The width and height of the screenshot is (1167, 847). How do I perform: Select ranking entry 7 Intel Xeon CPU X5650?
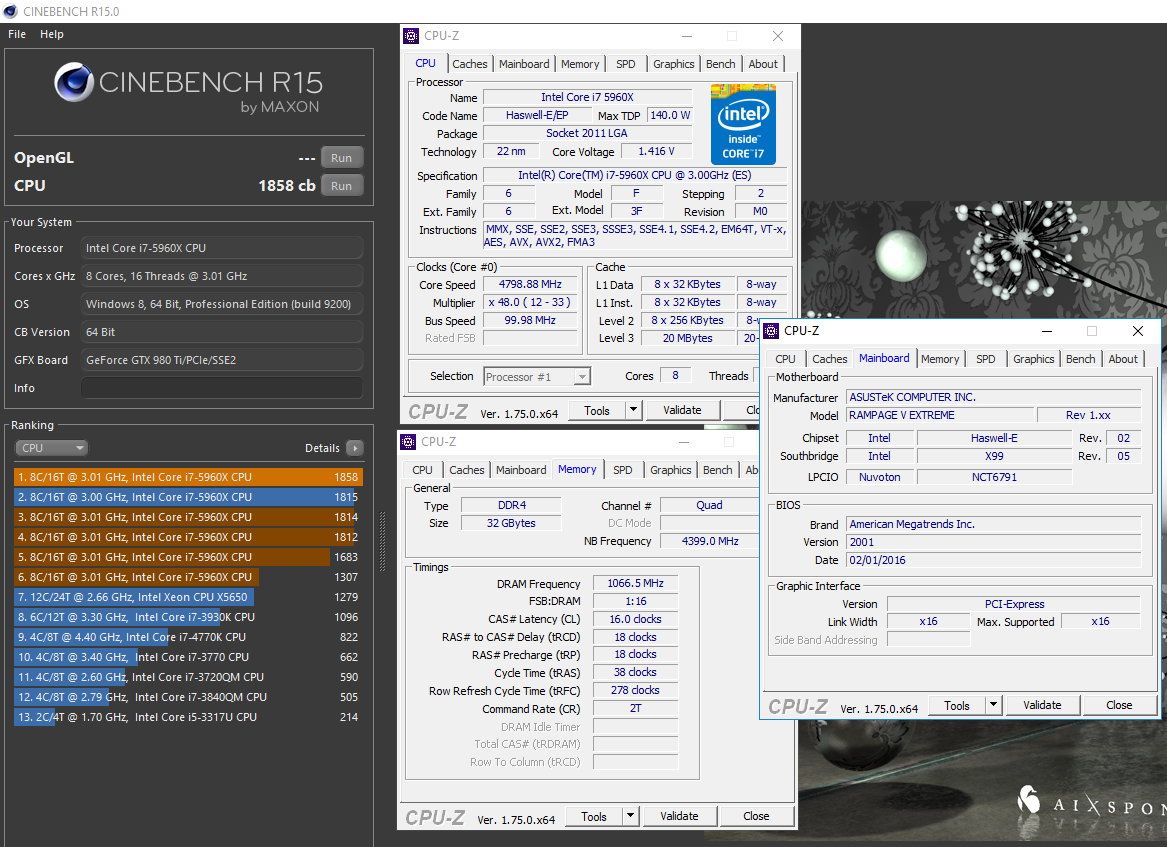coord(188,597)
